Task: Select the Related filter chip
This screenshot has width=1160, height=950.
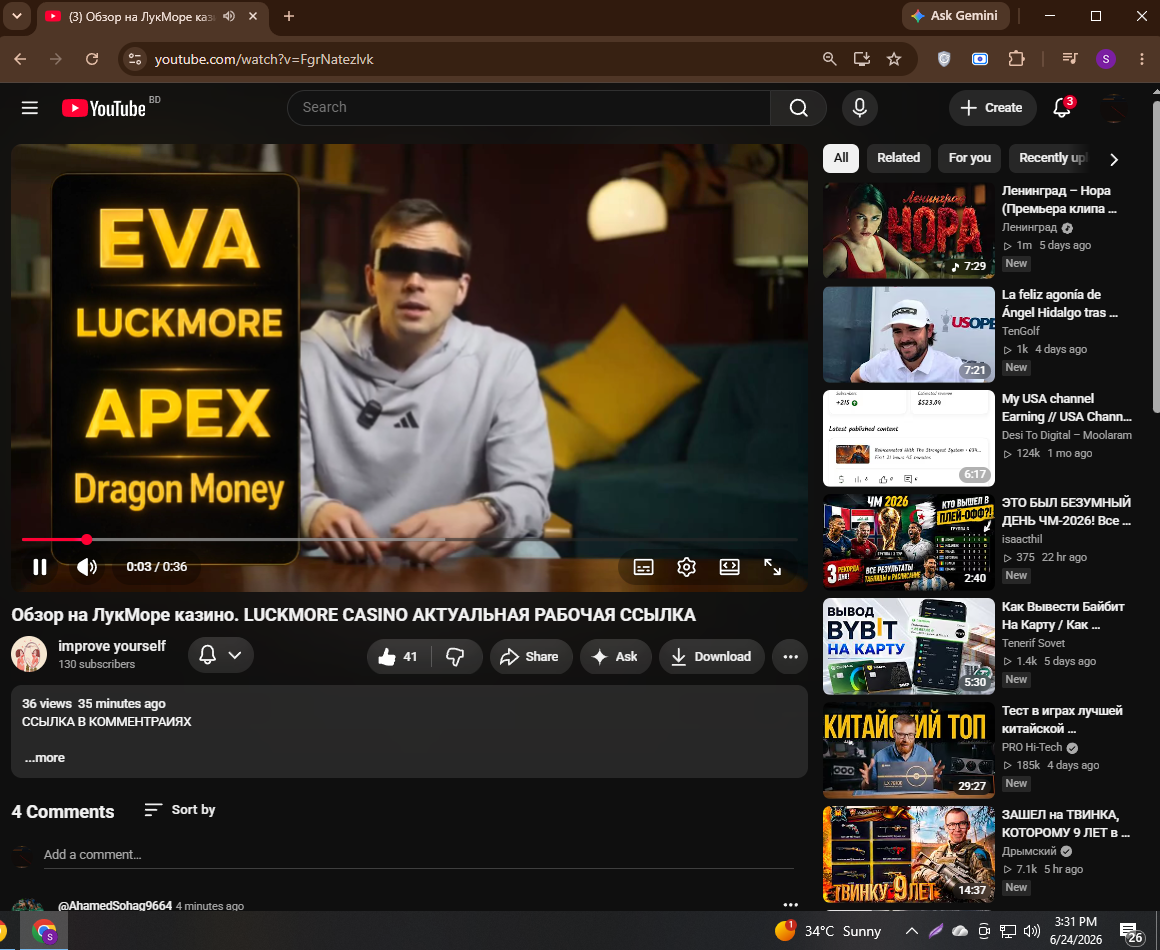Action: click(x=898, y=158)
